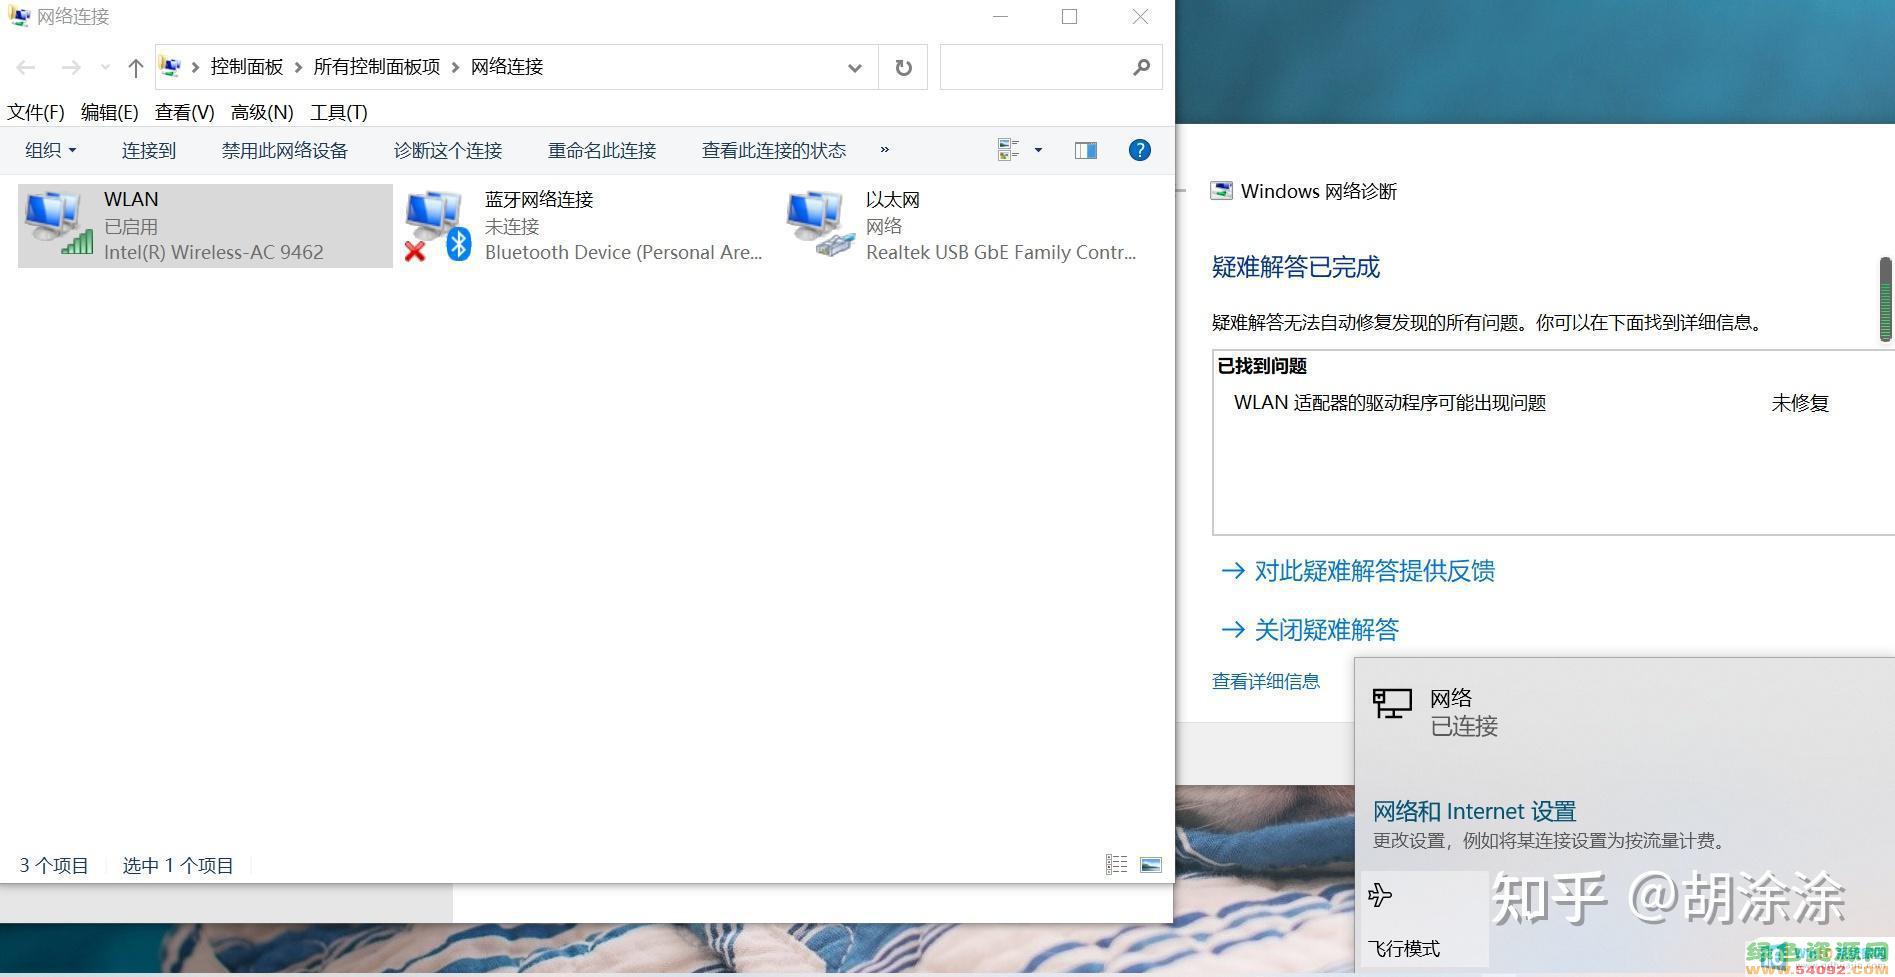Image resolution: width=1895 pixels, height=977 pixels.
Task: Expand the chevron after 所有控制面板项 breadcrumb
Action: tap(456, 67)
